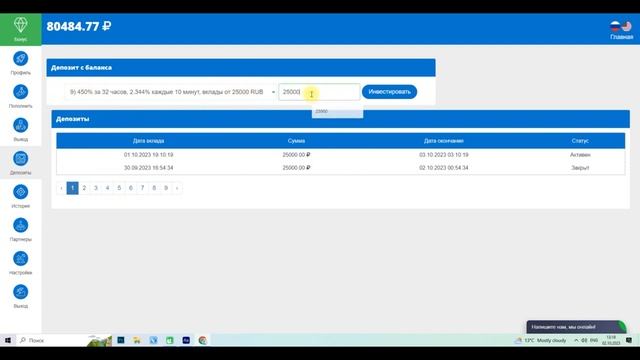Click the Дата окончания column header
This screenshot has height=360, width=640.
[444, 141]
